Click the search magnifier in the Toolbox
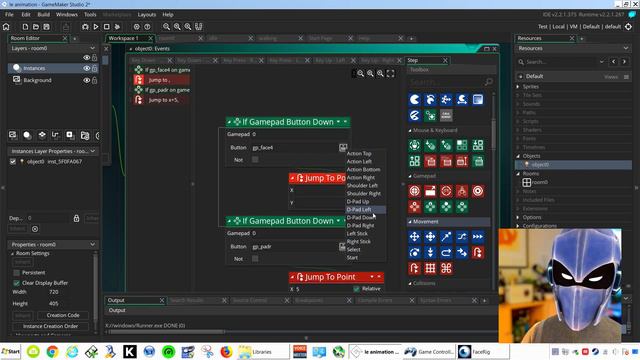This screenshot has width=640, height=360. pos(488,82)
